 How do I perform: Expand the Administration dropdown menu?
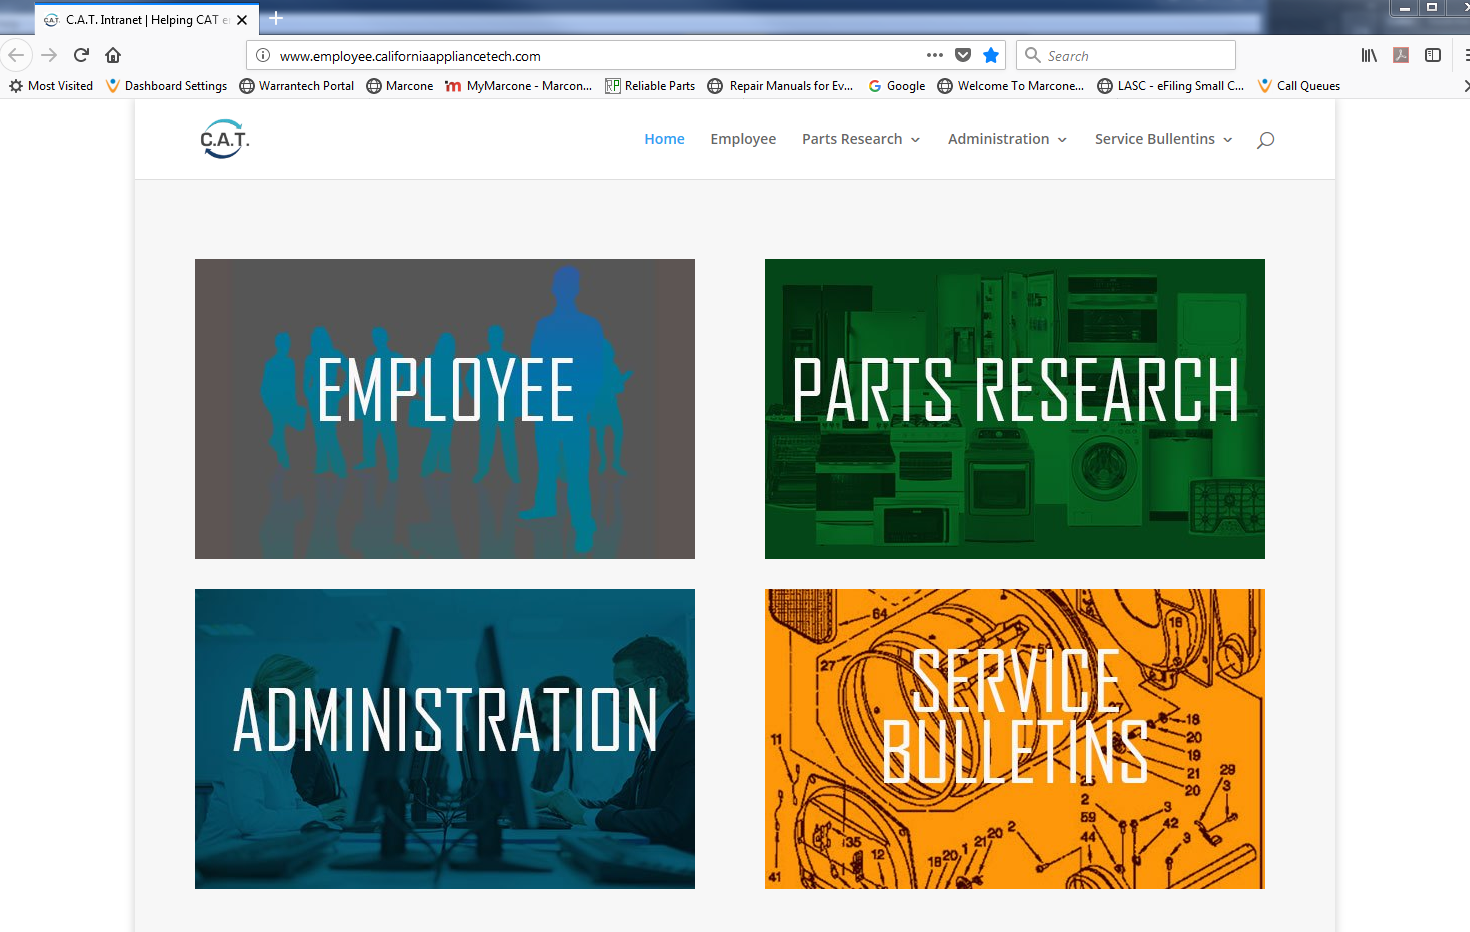1006,139
